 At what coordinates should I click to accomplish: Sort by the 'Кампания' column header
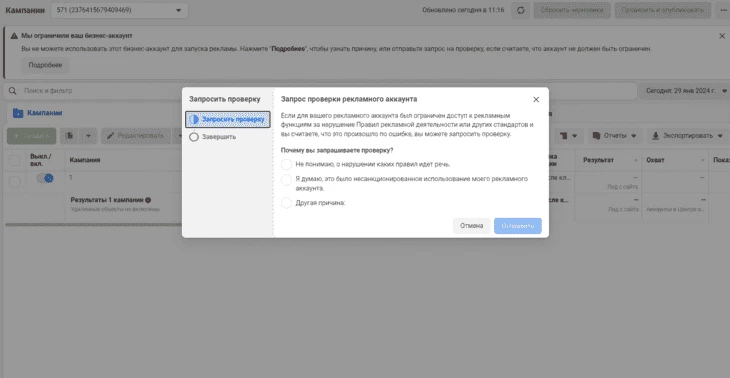coord(85,160)
